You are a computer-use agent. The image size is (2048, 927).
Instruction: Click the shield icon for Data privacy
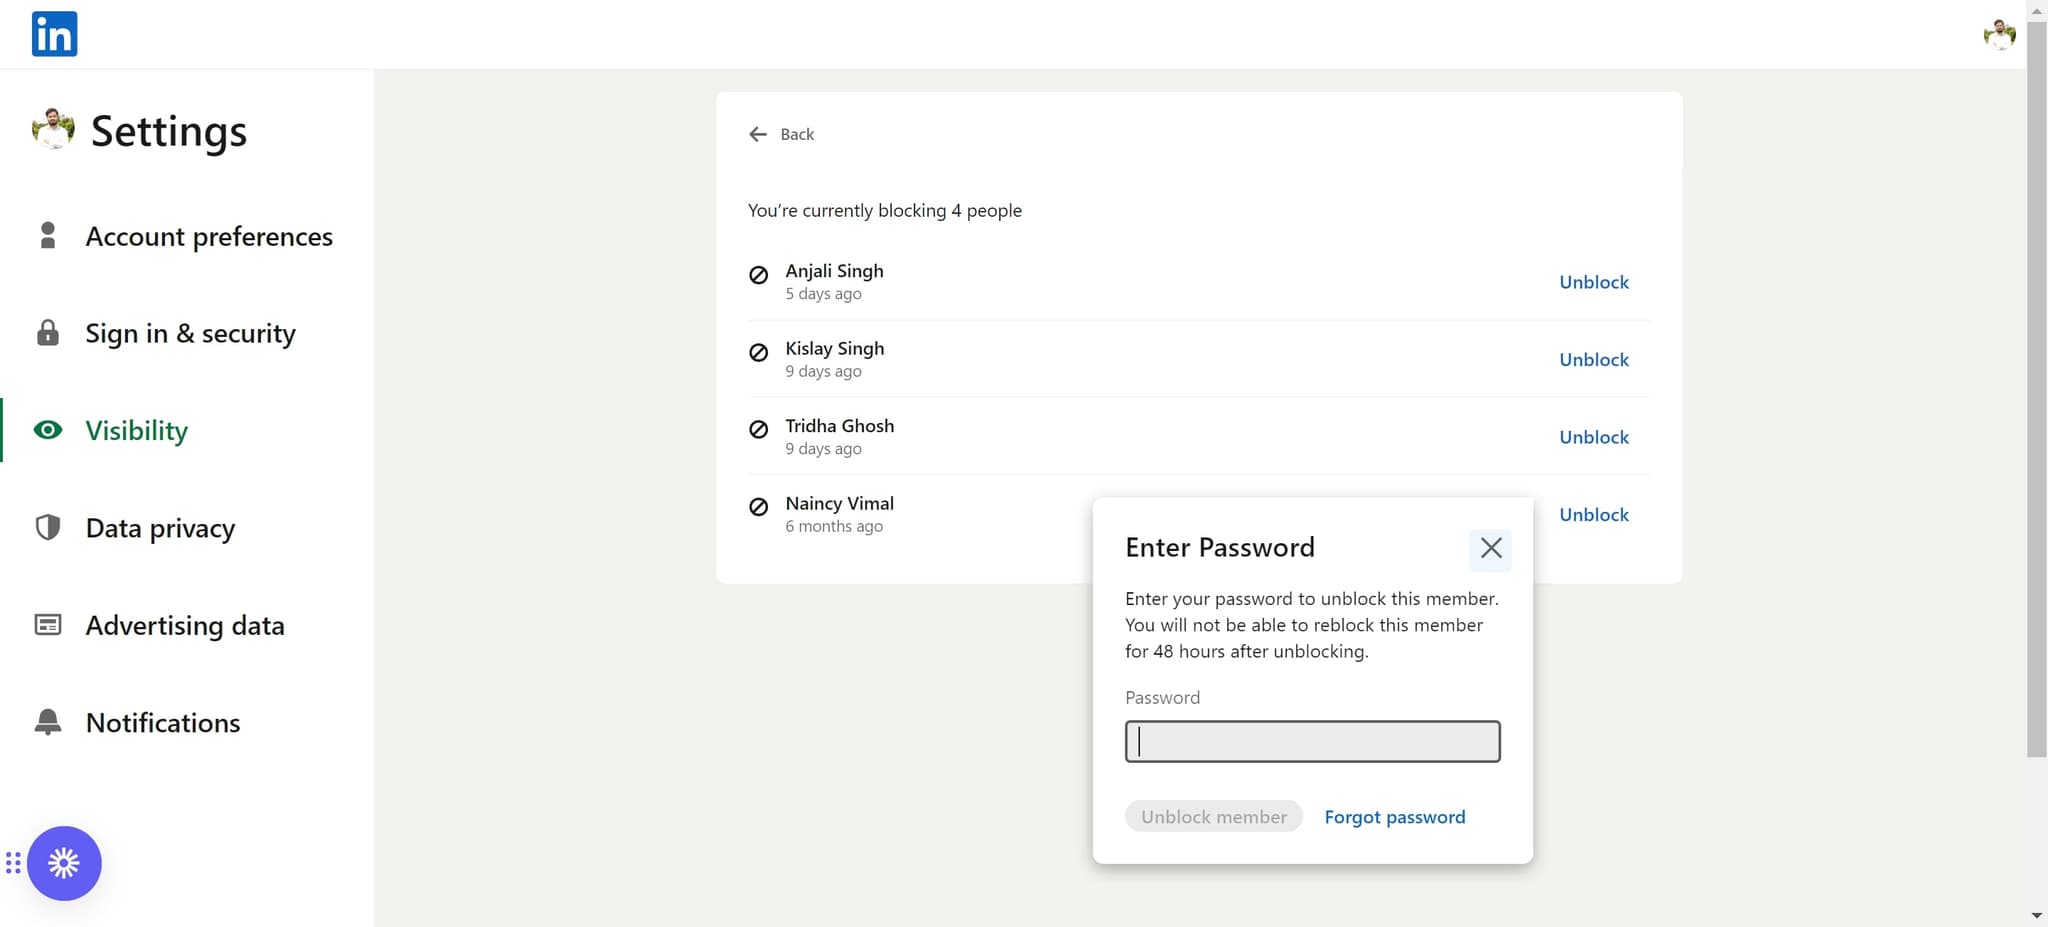click(x=47, y=527)
